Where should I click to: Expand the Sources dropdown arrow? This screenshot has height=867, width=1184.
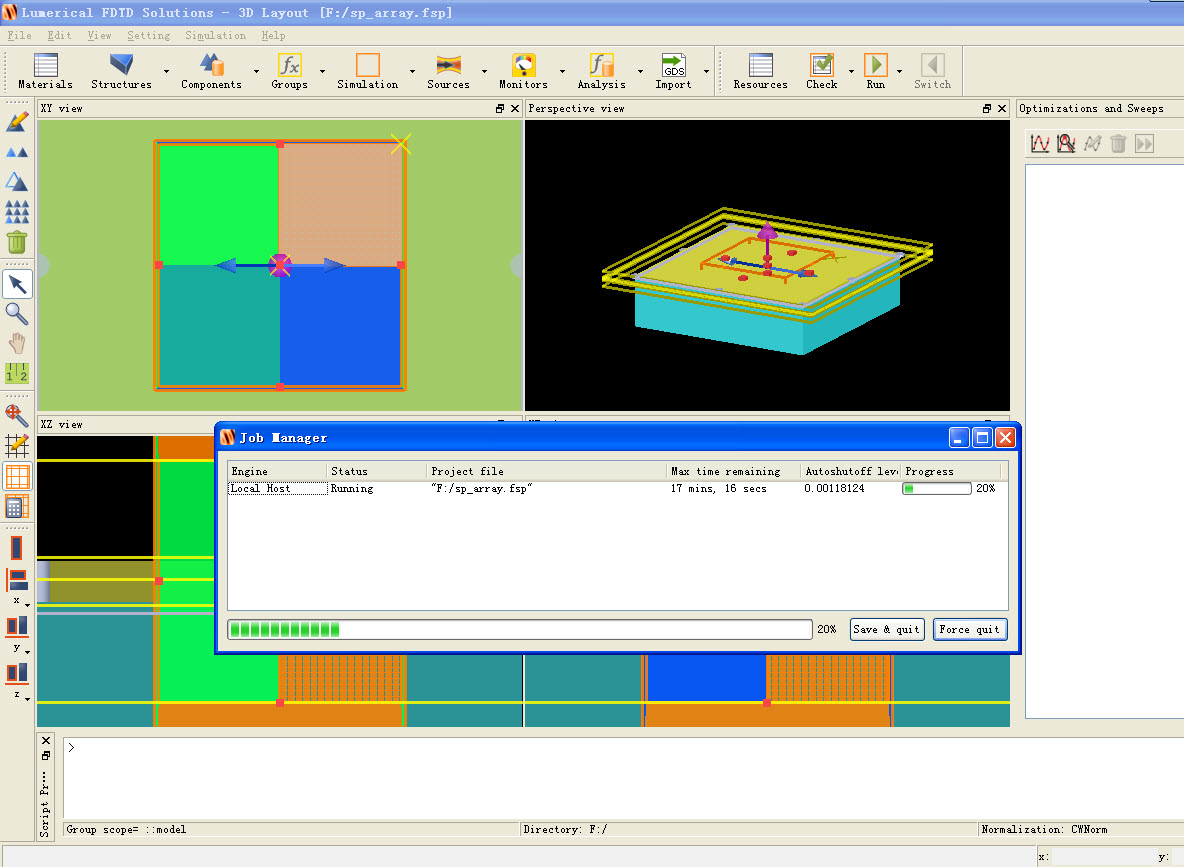484,72
